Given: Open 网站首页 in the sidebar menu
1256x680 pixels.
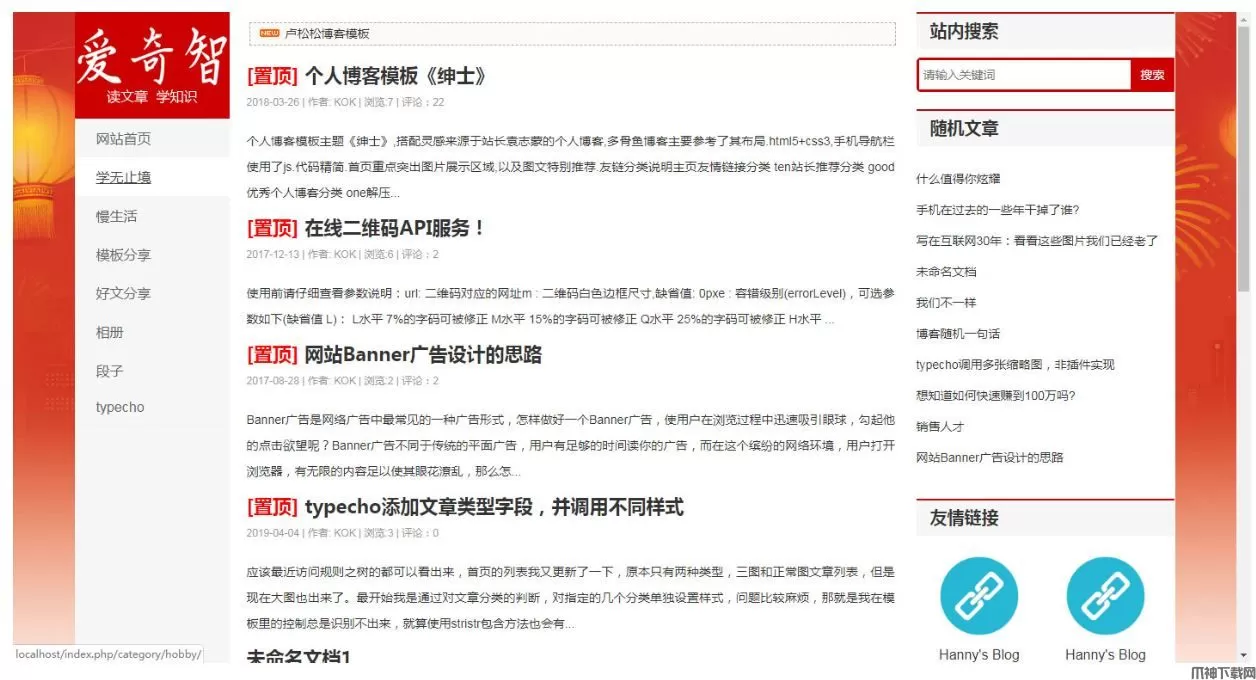Looking at the screenshot, I should (x=124, y=139).
